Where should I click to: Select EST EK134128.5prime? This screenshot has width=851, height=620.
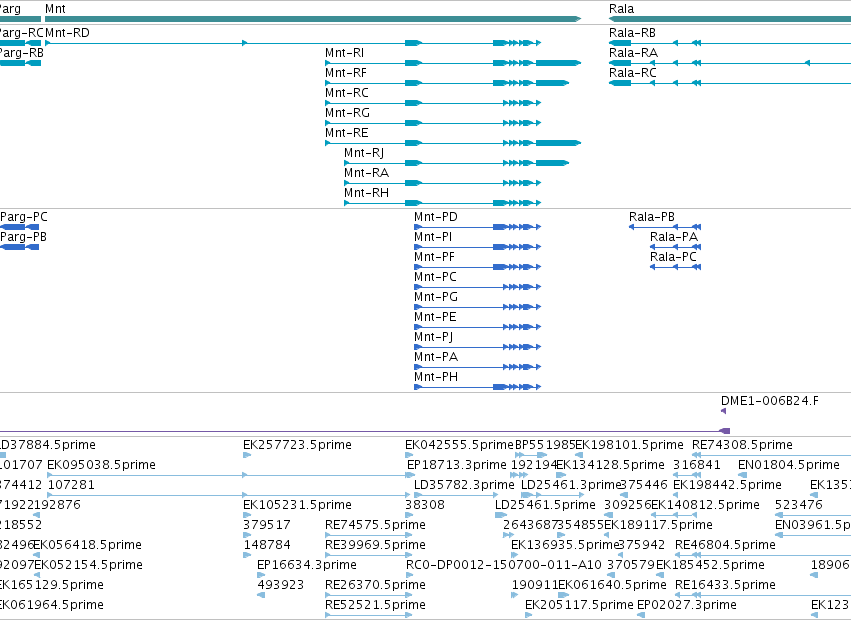tap(611, 465)
